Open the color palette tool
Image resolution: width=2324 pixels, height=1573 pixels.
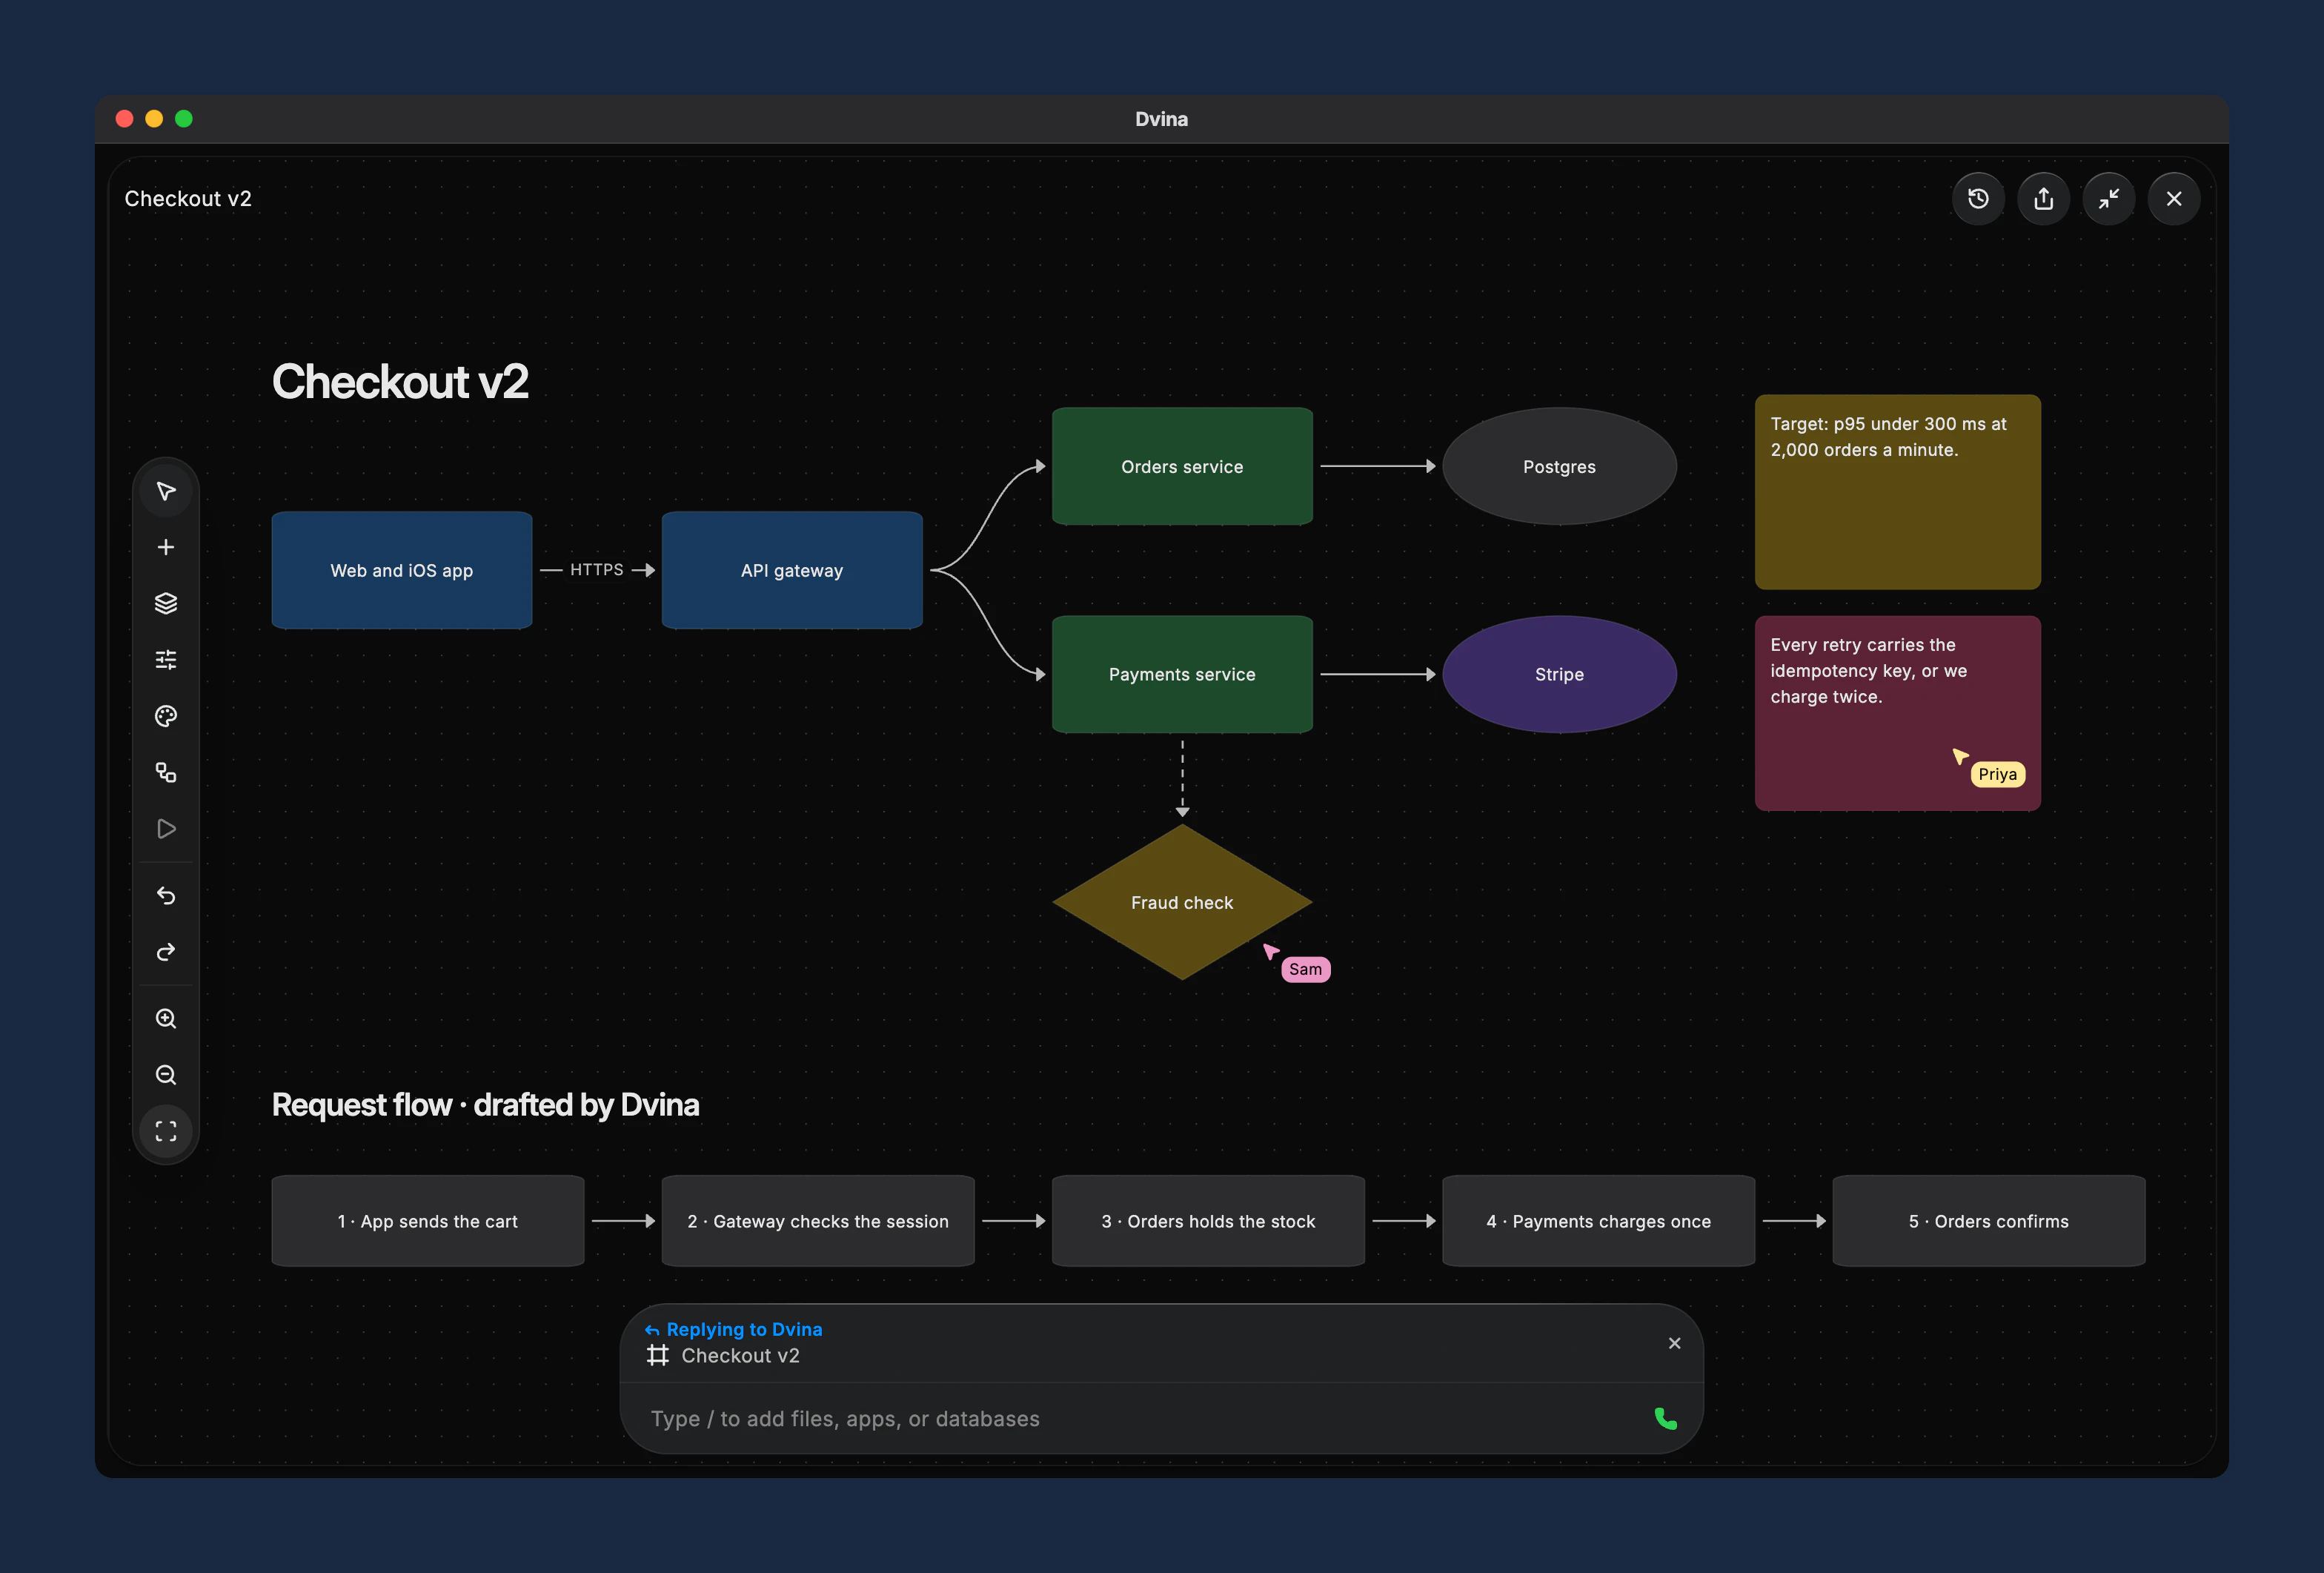tap(166, 716)
